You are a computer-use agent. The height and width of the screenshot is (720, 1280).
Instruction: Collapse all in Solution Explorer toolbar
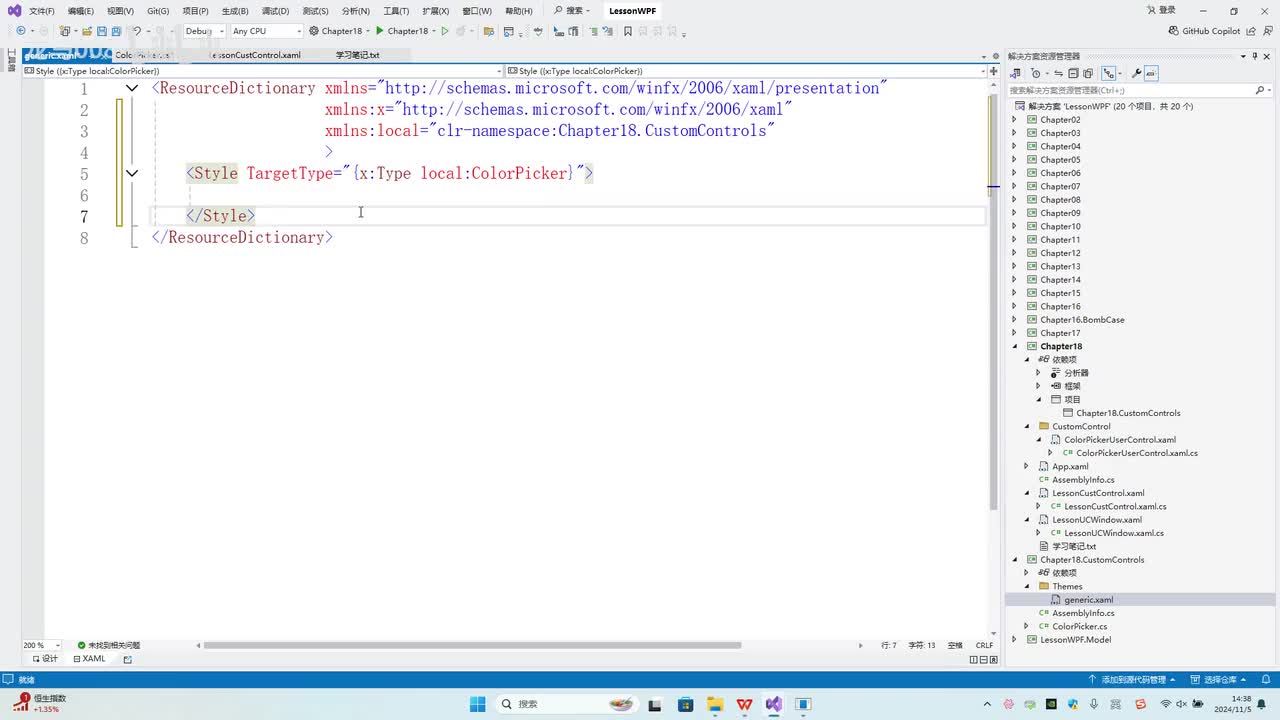click(1074, 73)
